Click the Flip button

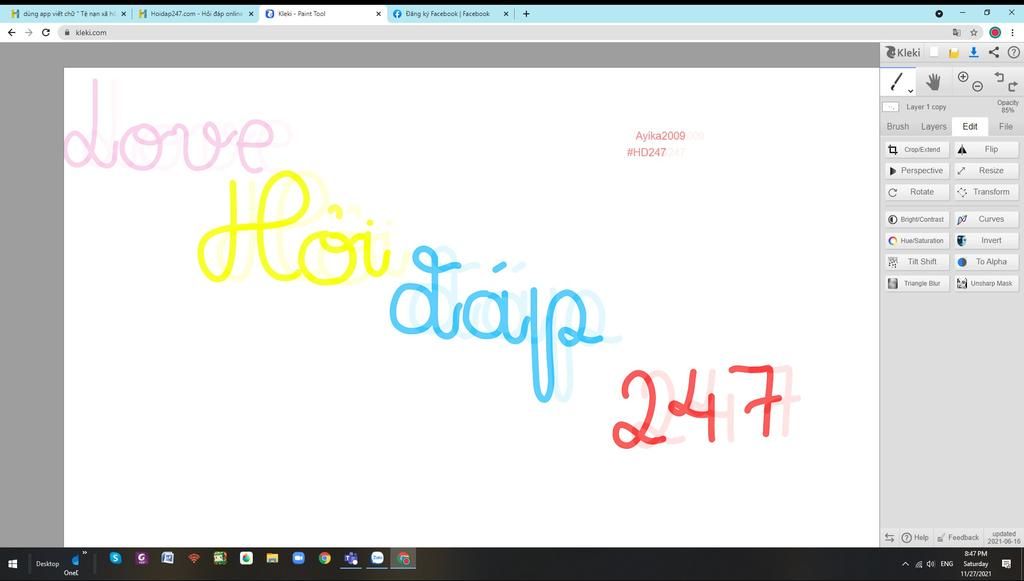pyautogui.click(x=986, y=149)
